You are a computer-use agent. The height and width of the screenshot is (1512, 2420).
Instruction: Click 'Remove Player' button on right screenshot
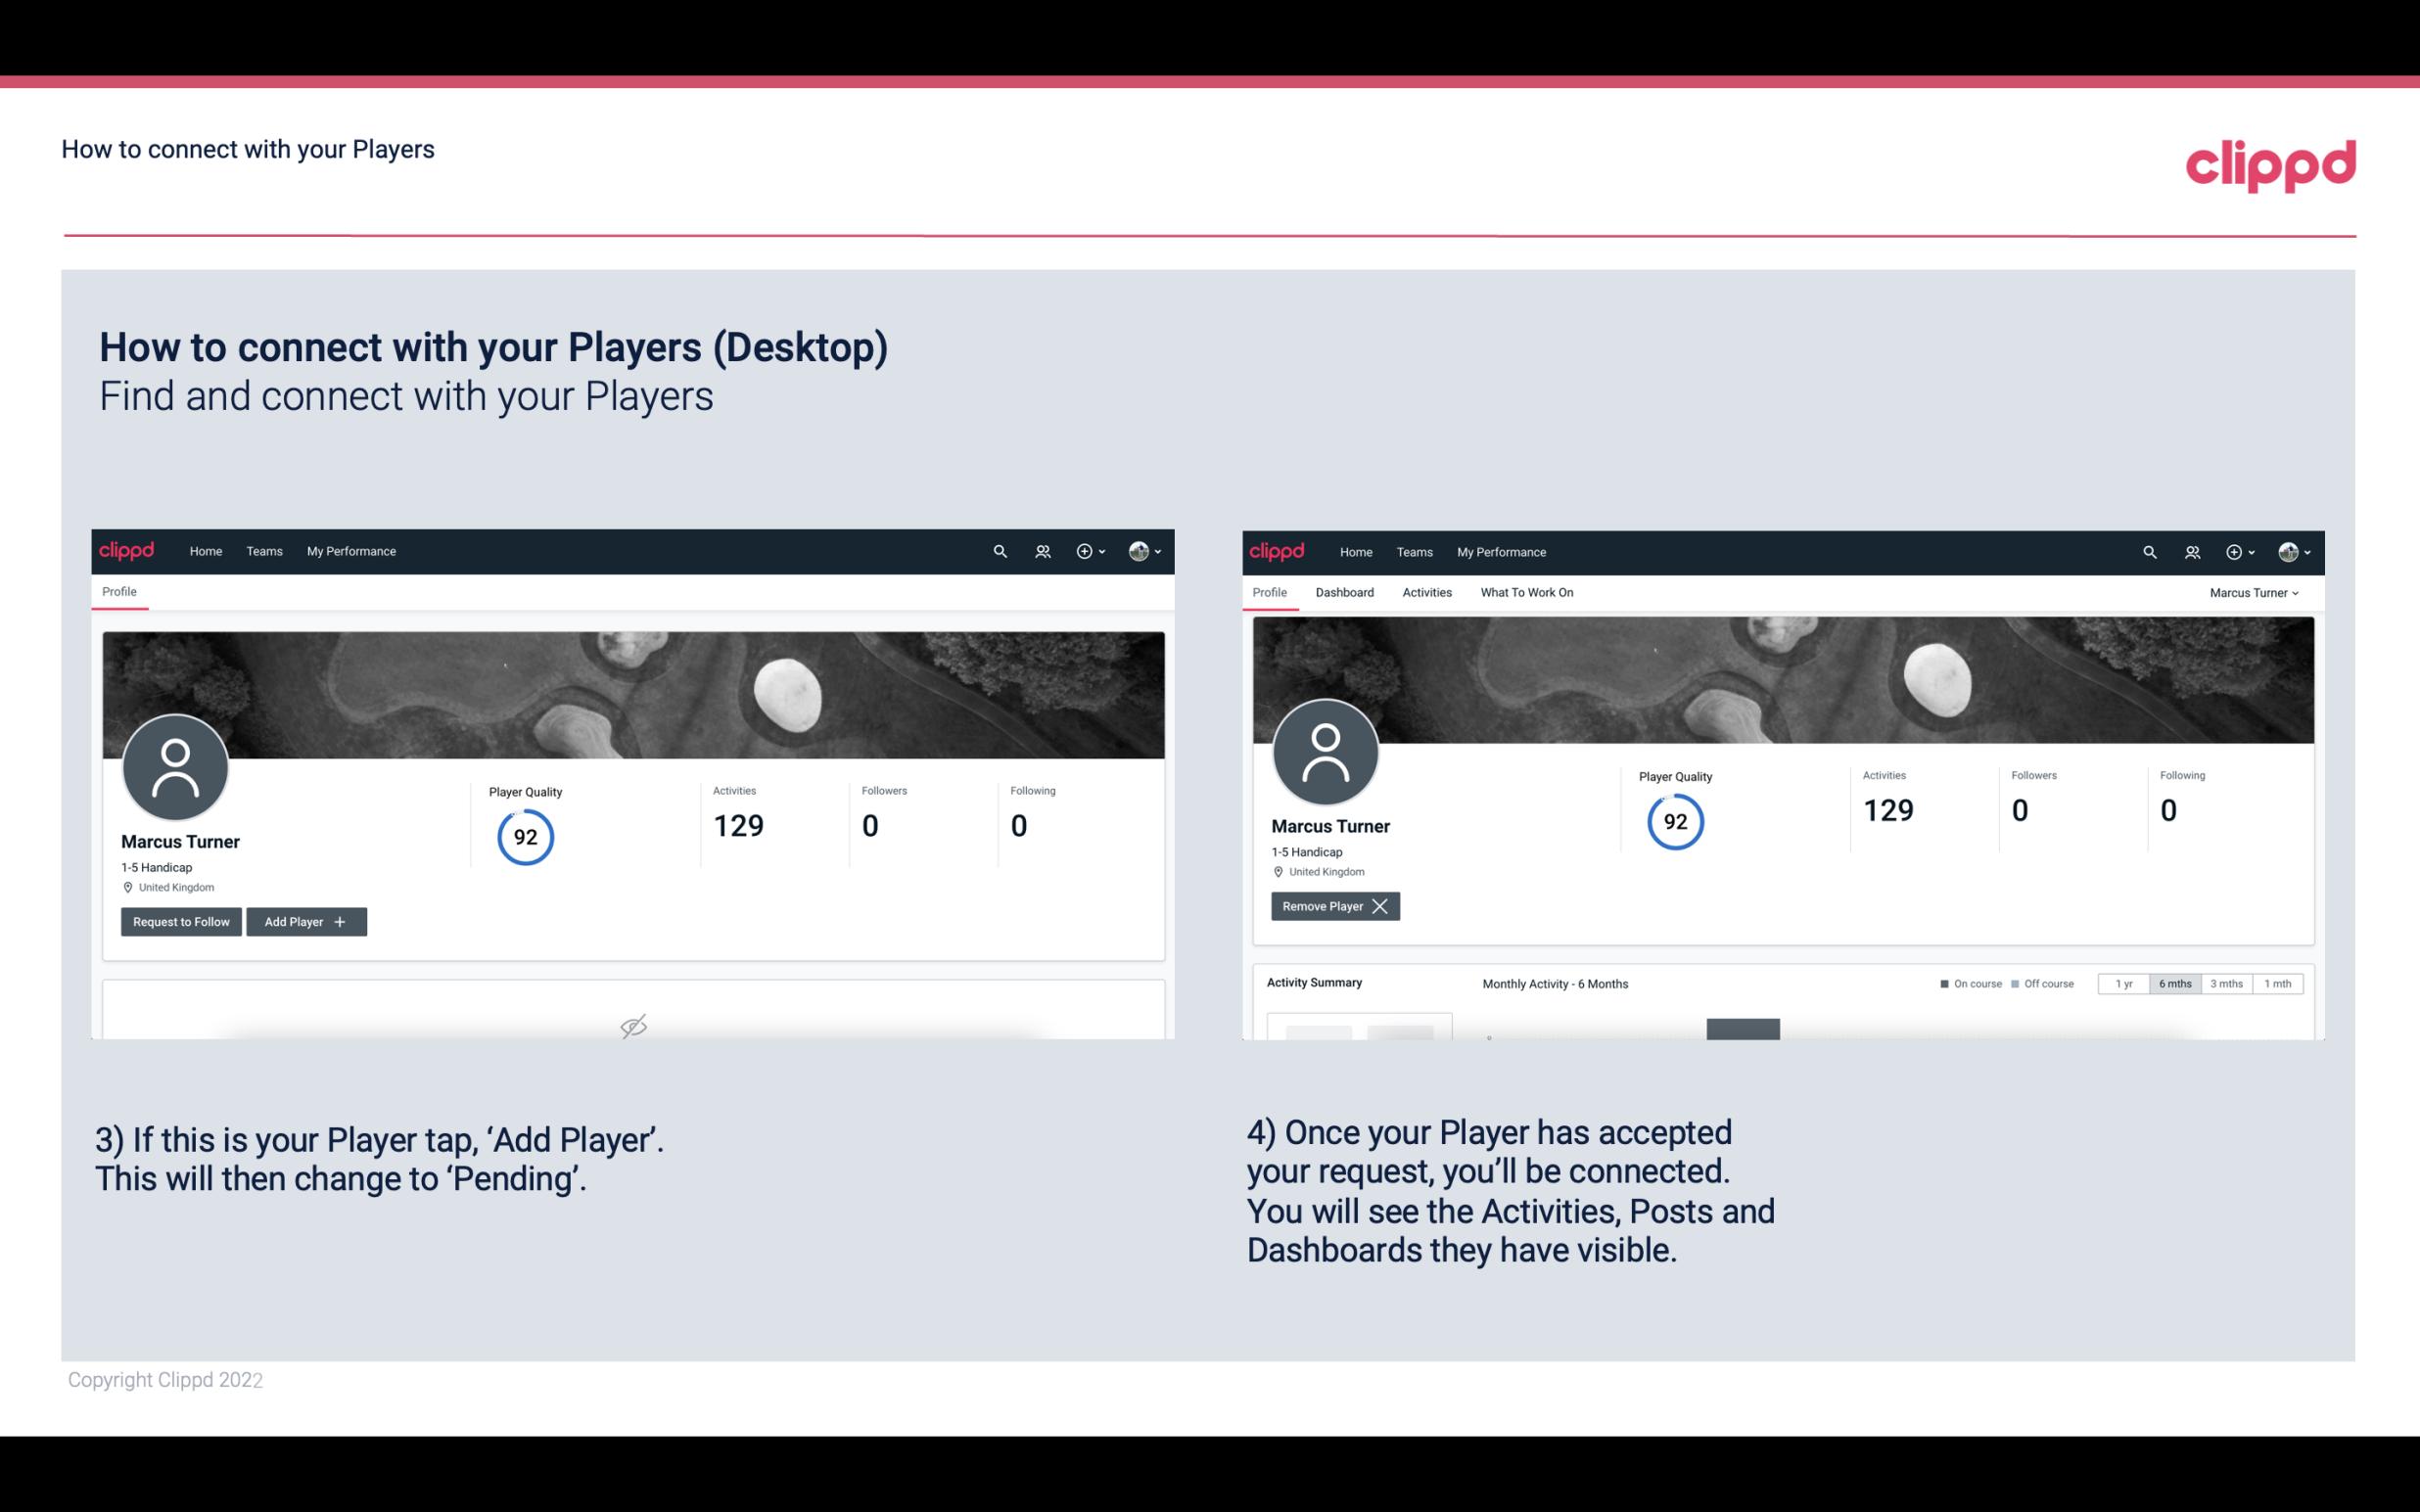tap(1334, 906)
